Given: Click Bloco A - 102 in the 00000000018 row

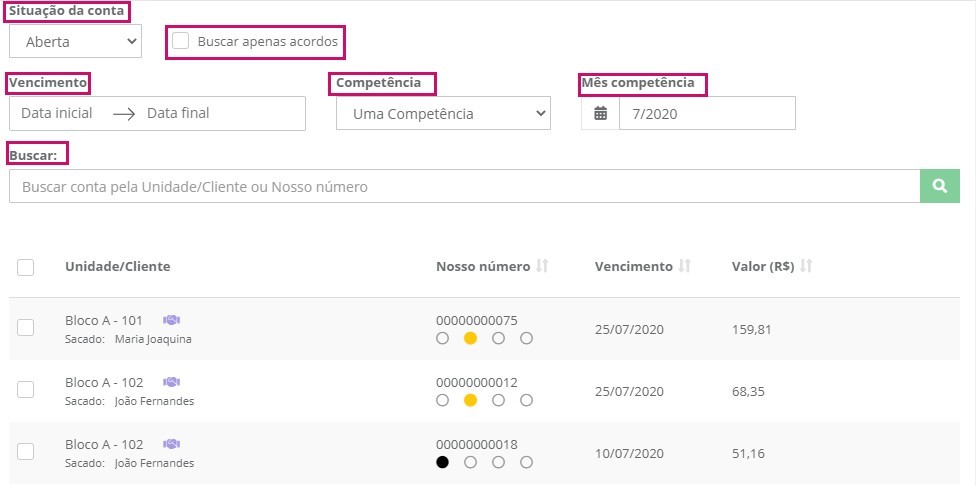Looking at the screenshot, I should [x=104, y=444].
